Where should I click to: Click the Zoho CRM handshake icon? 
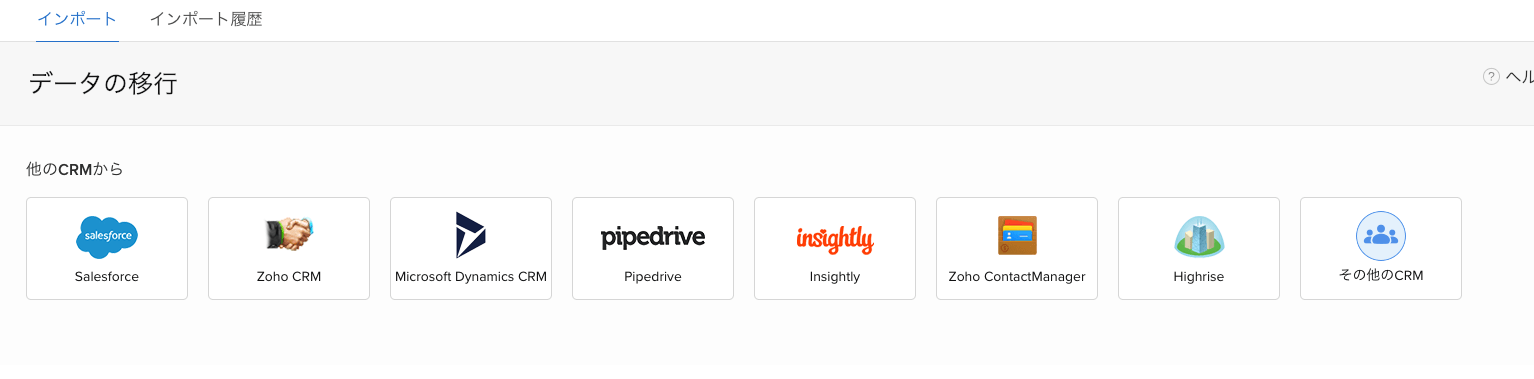[x=289, y=234]
